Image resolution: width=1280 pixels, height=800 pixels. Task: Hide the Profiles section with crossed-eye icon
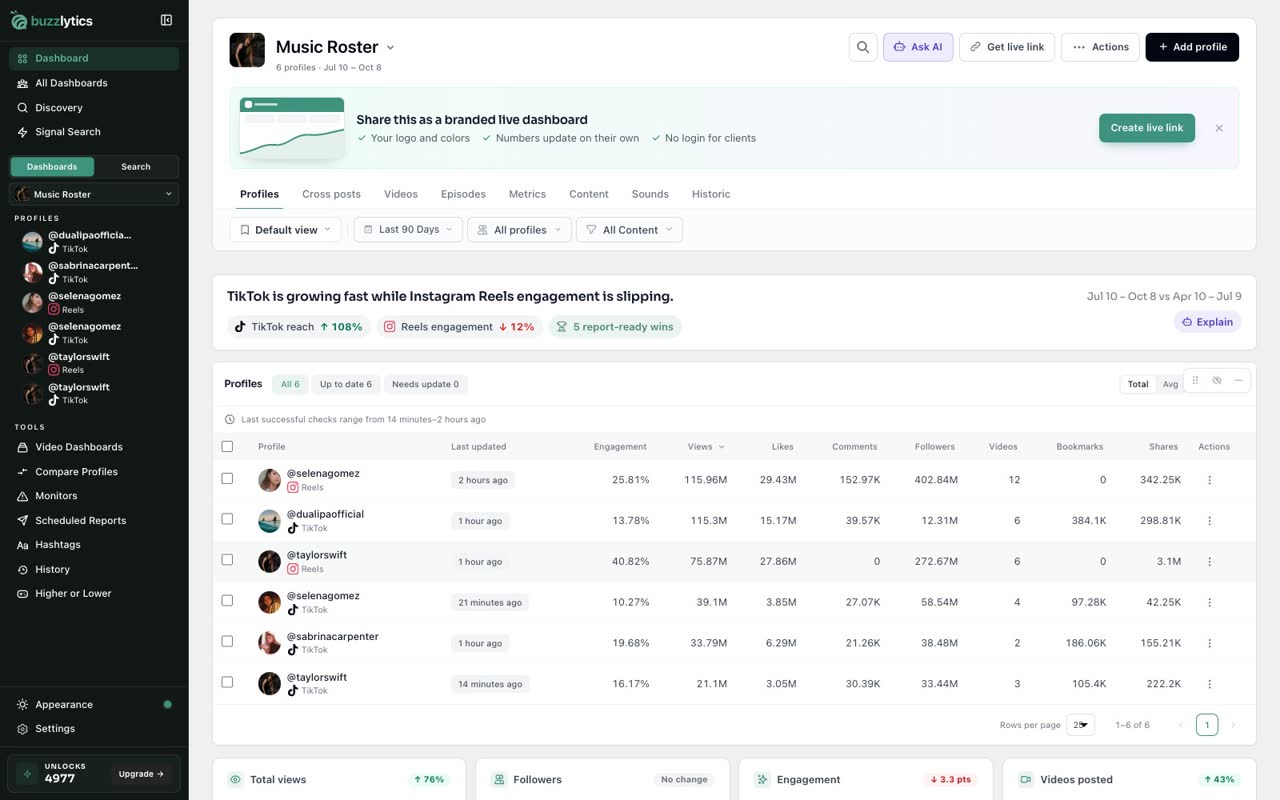tap(1217, 381)
